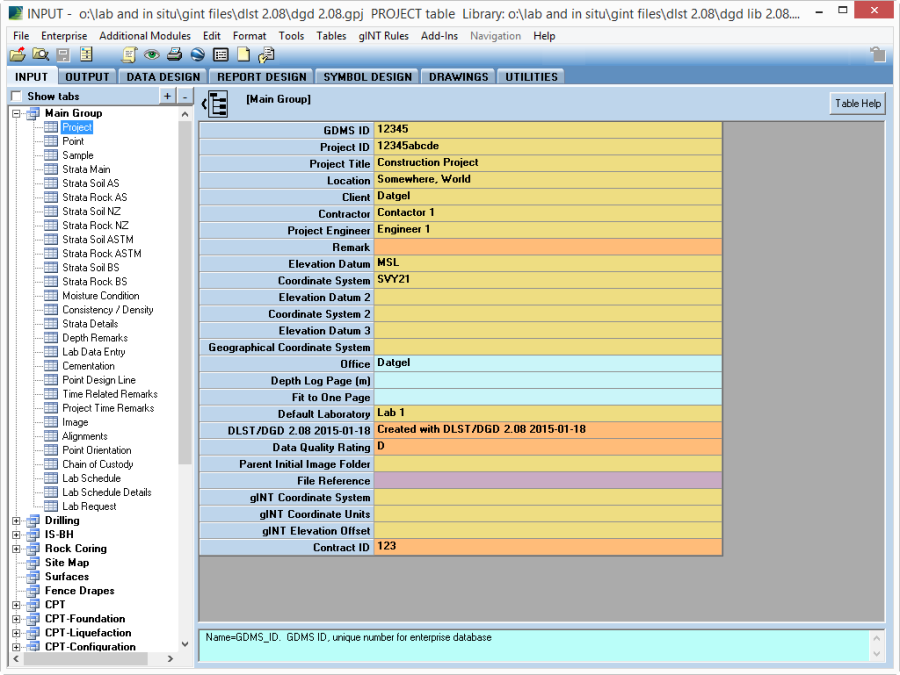Image resolution: width=900 pixels, height=675 pixels.
Task: Click the open project folder icon
Action: coord(17,55)
